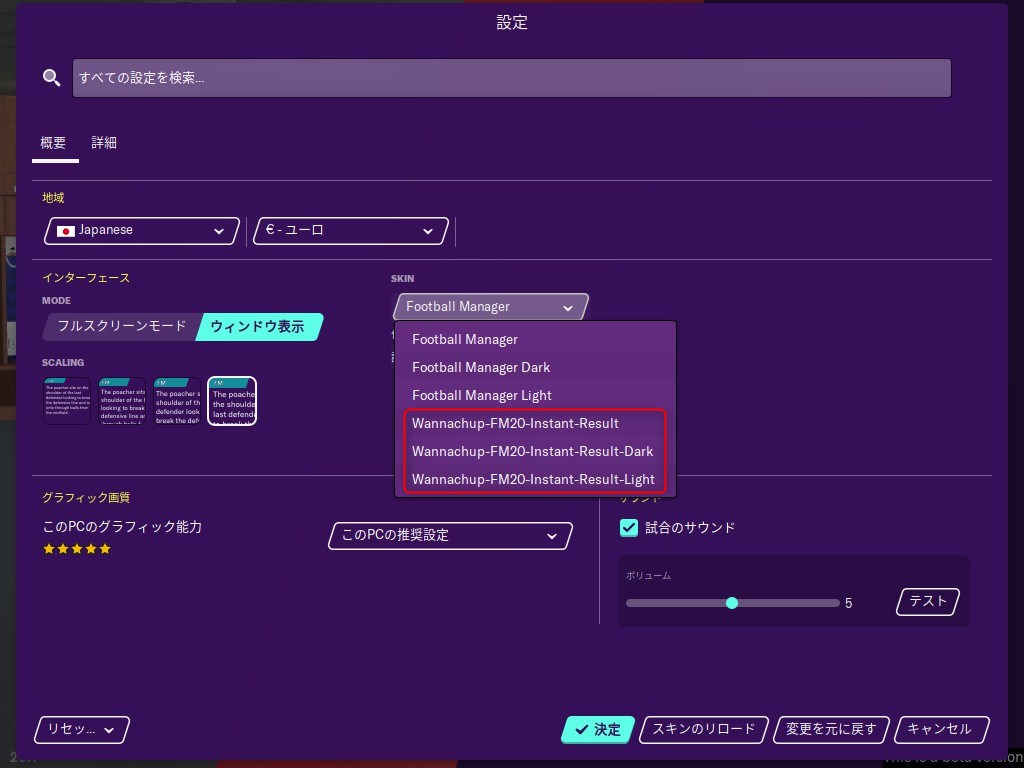Choose the largest highlighted scaling thumbnail
This screenshot has height=768, width=1024.
tap(232, 401)
